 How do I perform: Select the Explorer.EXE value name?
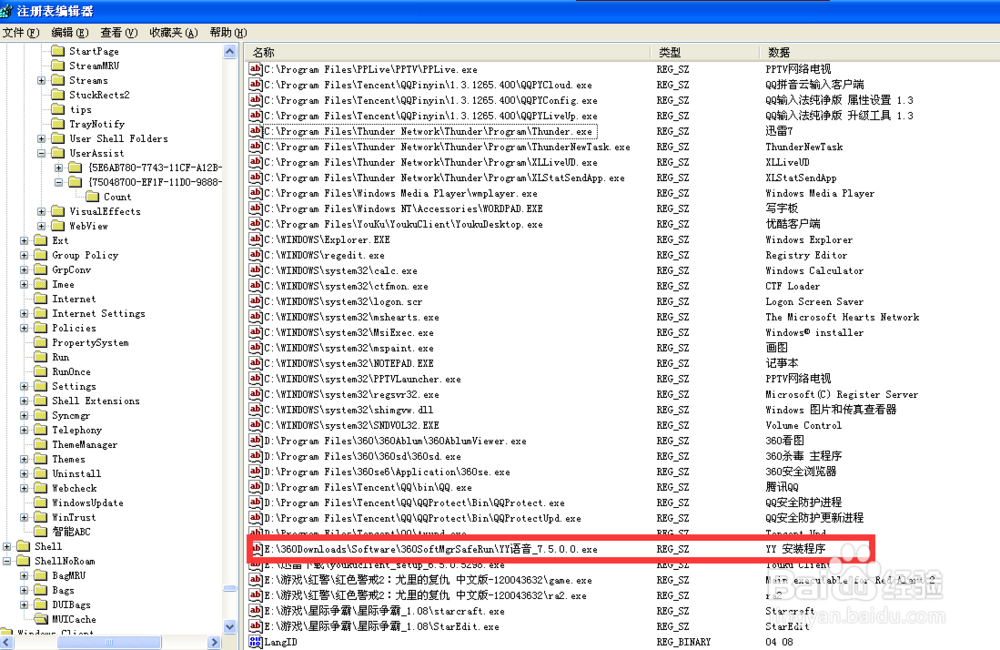coord(327,239)
